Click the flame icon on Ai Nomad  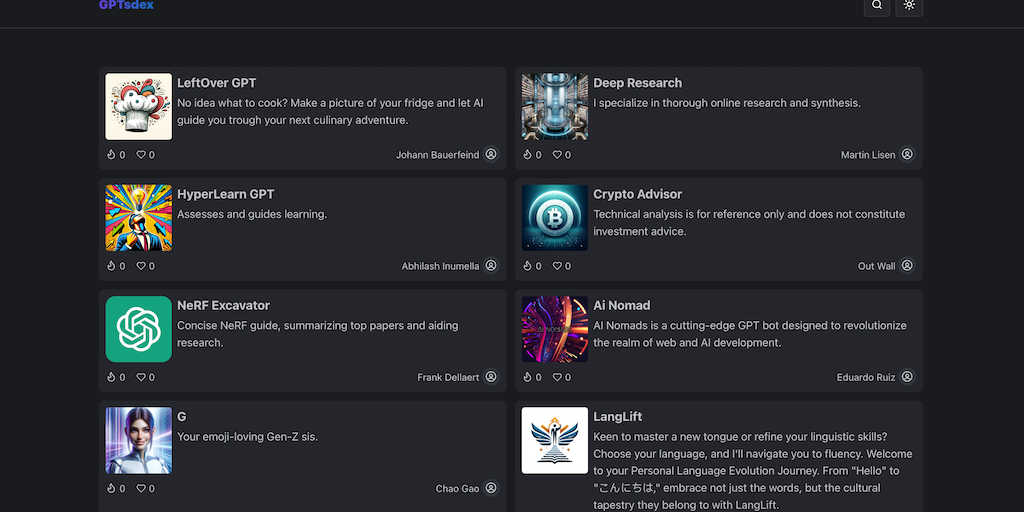click(x=527, y=377)
